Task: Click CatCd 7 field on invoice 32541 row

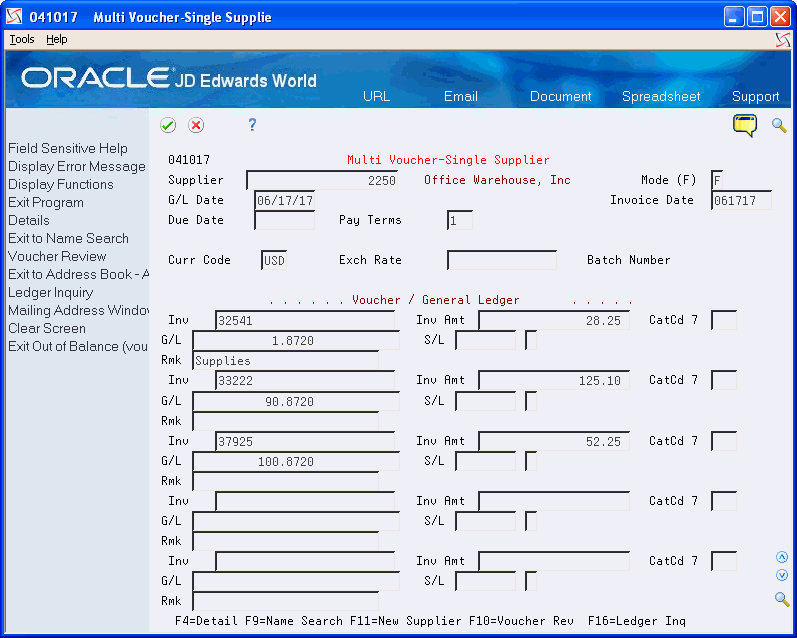Action: (724, 320)
